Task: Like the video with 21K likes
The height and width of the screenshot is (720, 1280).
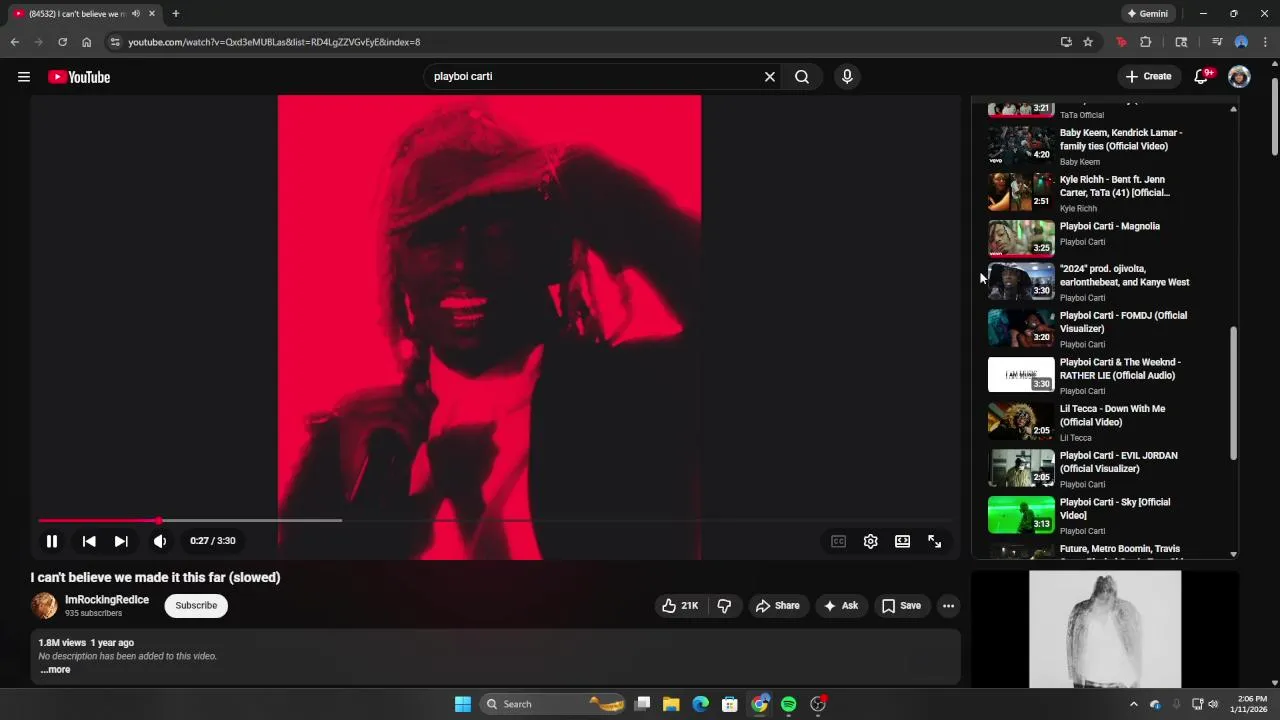Action: (680, 606)
